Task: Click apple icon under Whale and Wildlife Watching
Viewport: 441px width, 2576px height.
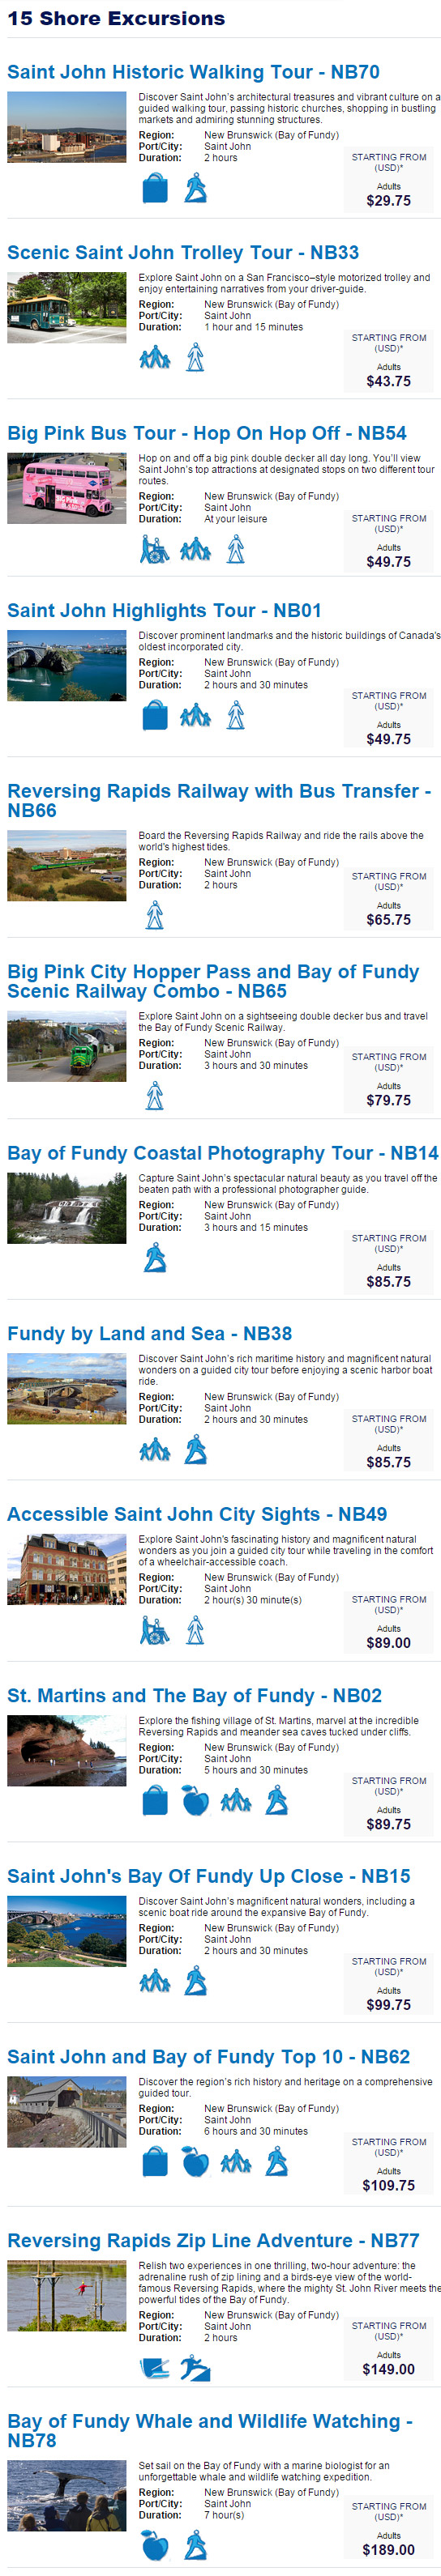Action: [155, 2544]
